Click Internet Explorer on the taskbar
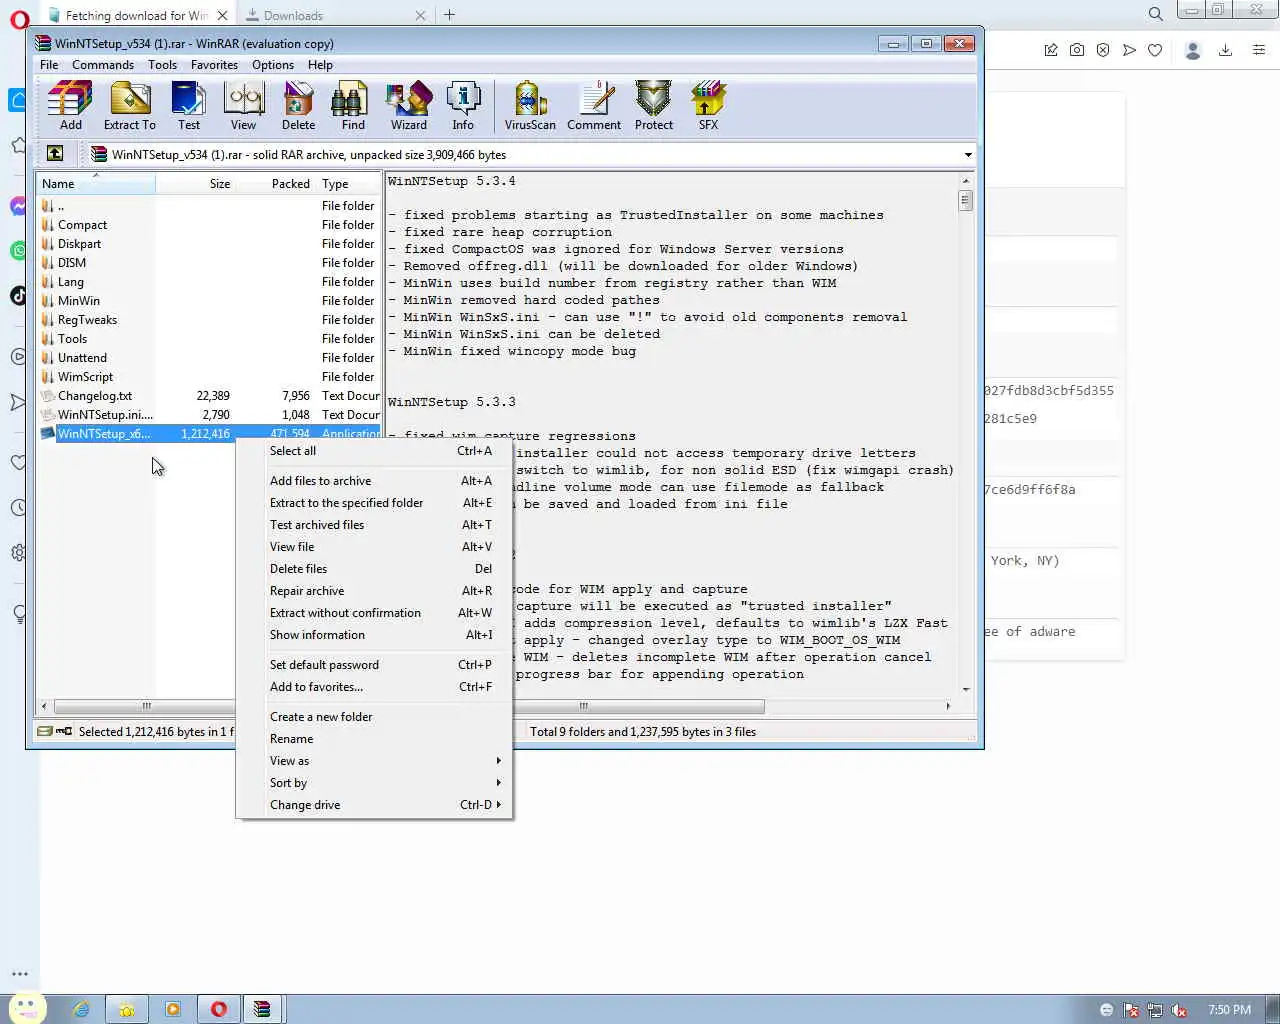The image size is (1280, 1024). [81, 1009]
